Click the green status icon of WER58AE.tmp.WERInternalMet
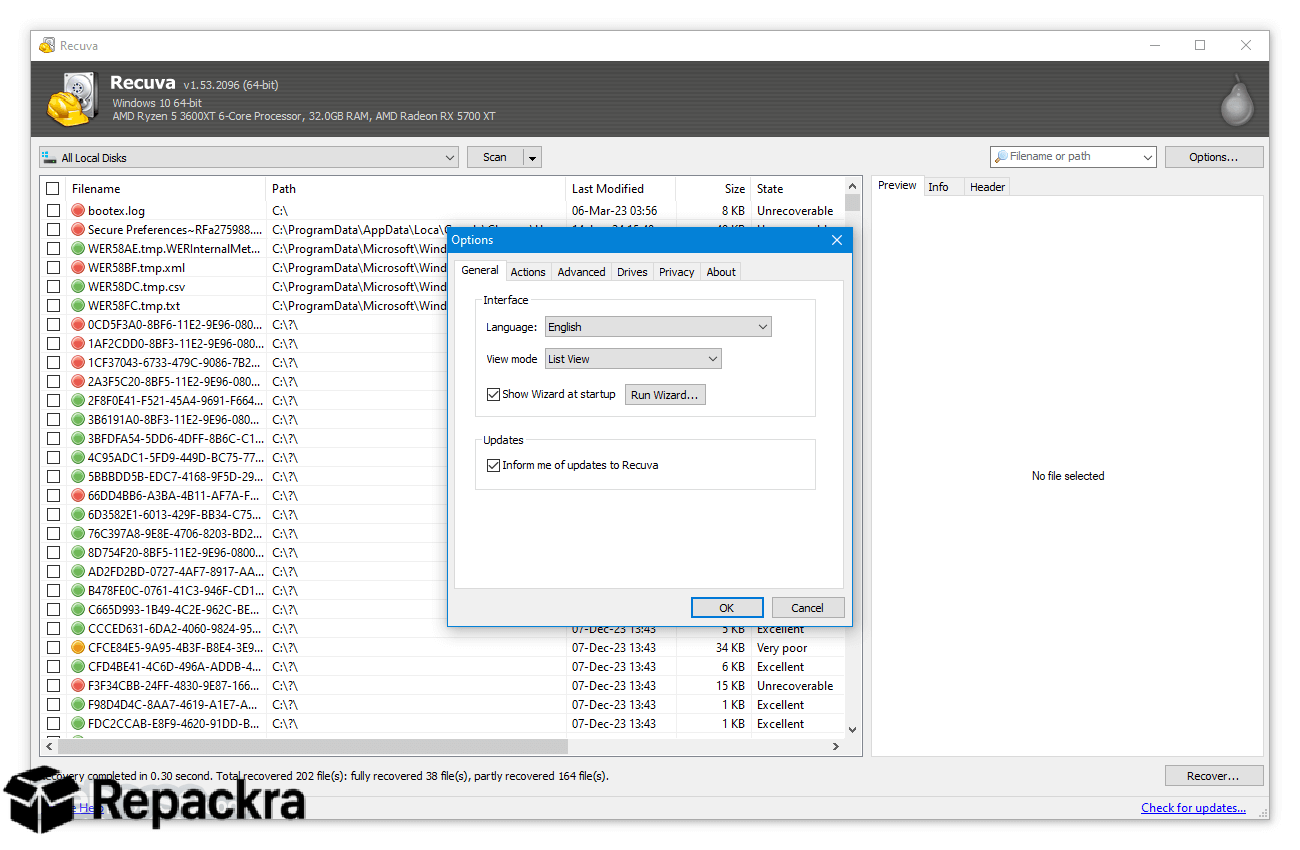The image size is (1300, 850). click(x=78, y=249)
